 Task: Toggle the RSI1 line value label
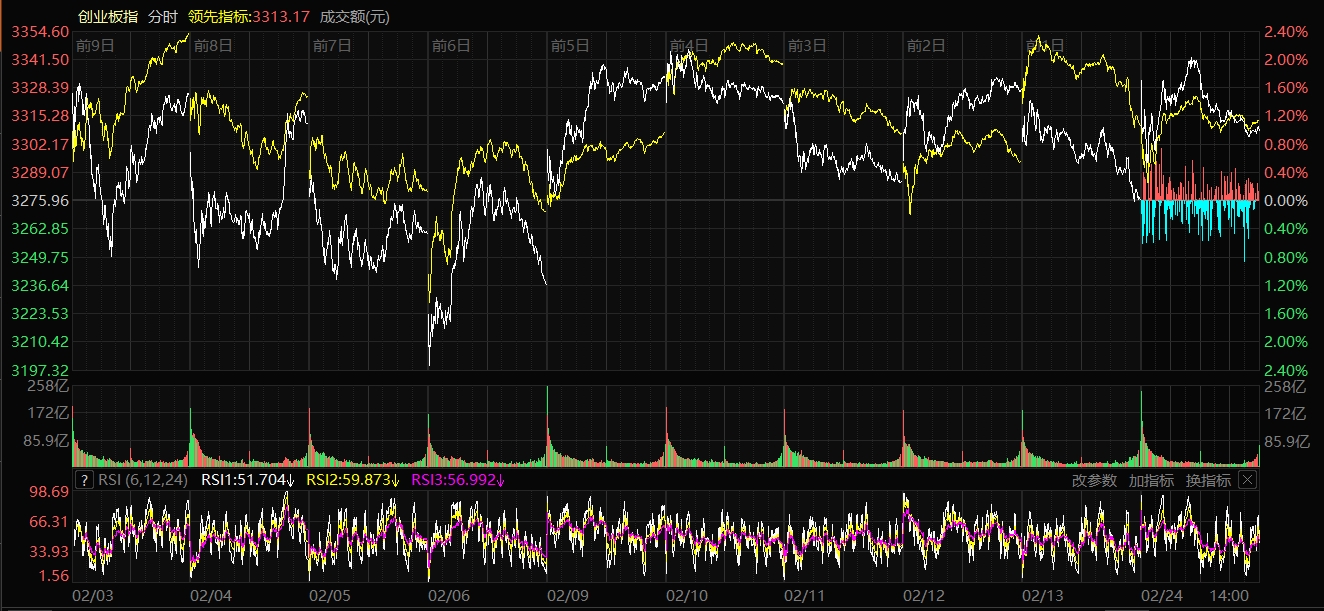[248, 480]
